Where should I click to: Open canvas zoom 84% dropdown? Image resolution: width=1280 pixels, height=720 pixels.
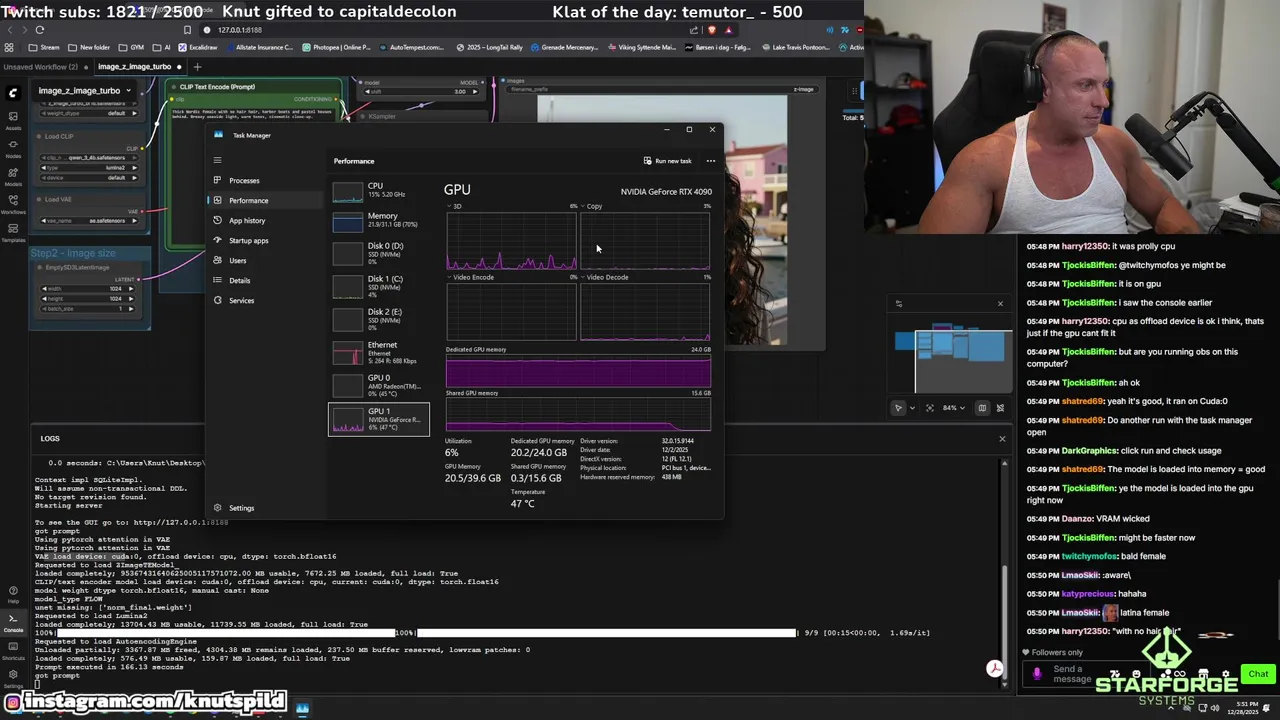pos(954,408)
